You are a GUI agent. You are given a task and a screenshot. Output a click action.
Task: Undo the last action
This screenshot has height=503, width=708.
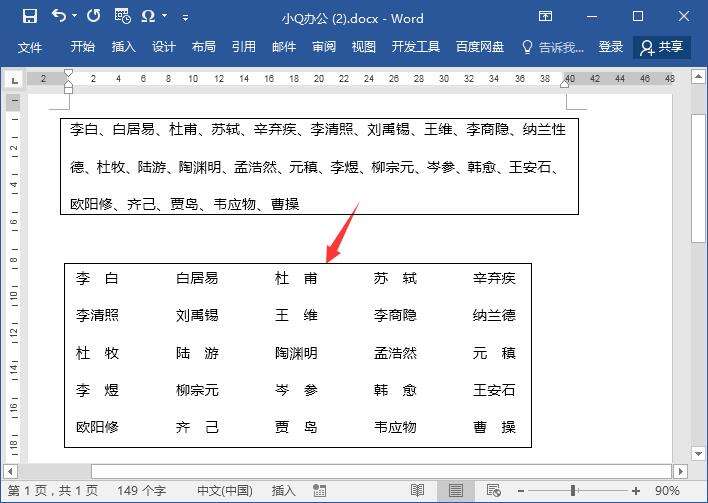click(x=59, y=16)
